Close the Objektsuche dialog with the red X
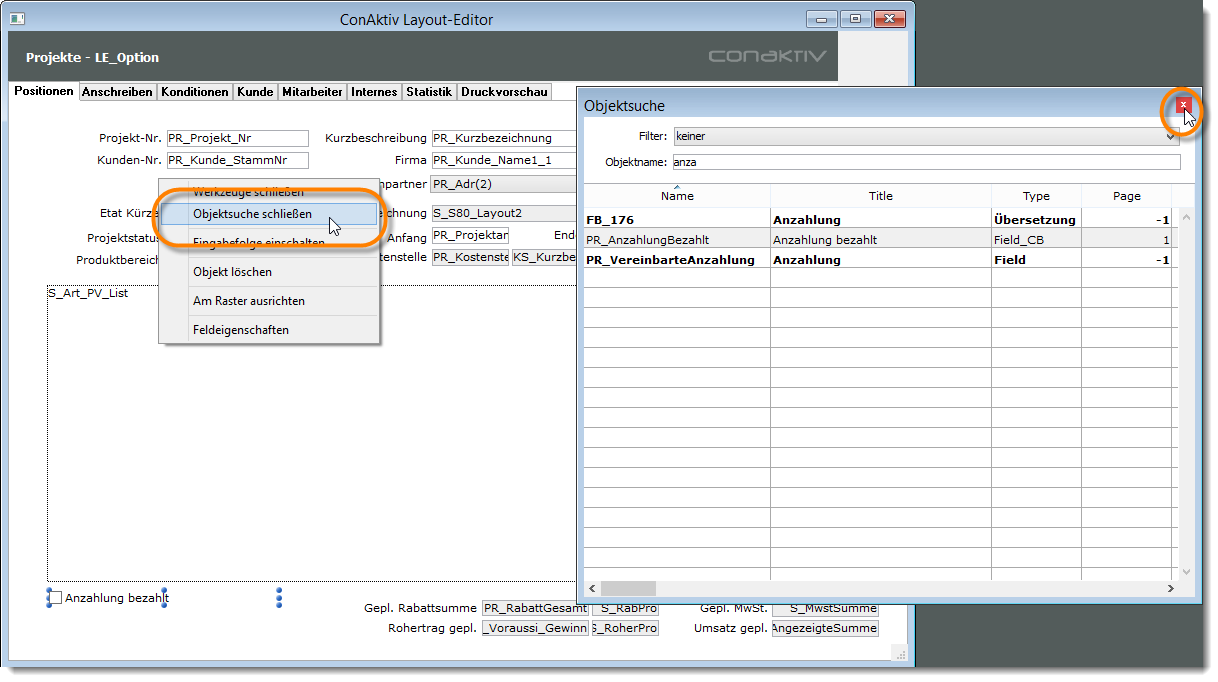 [1183, 105]
